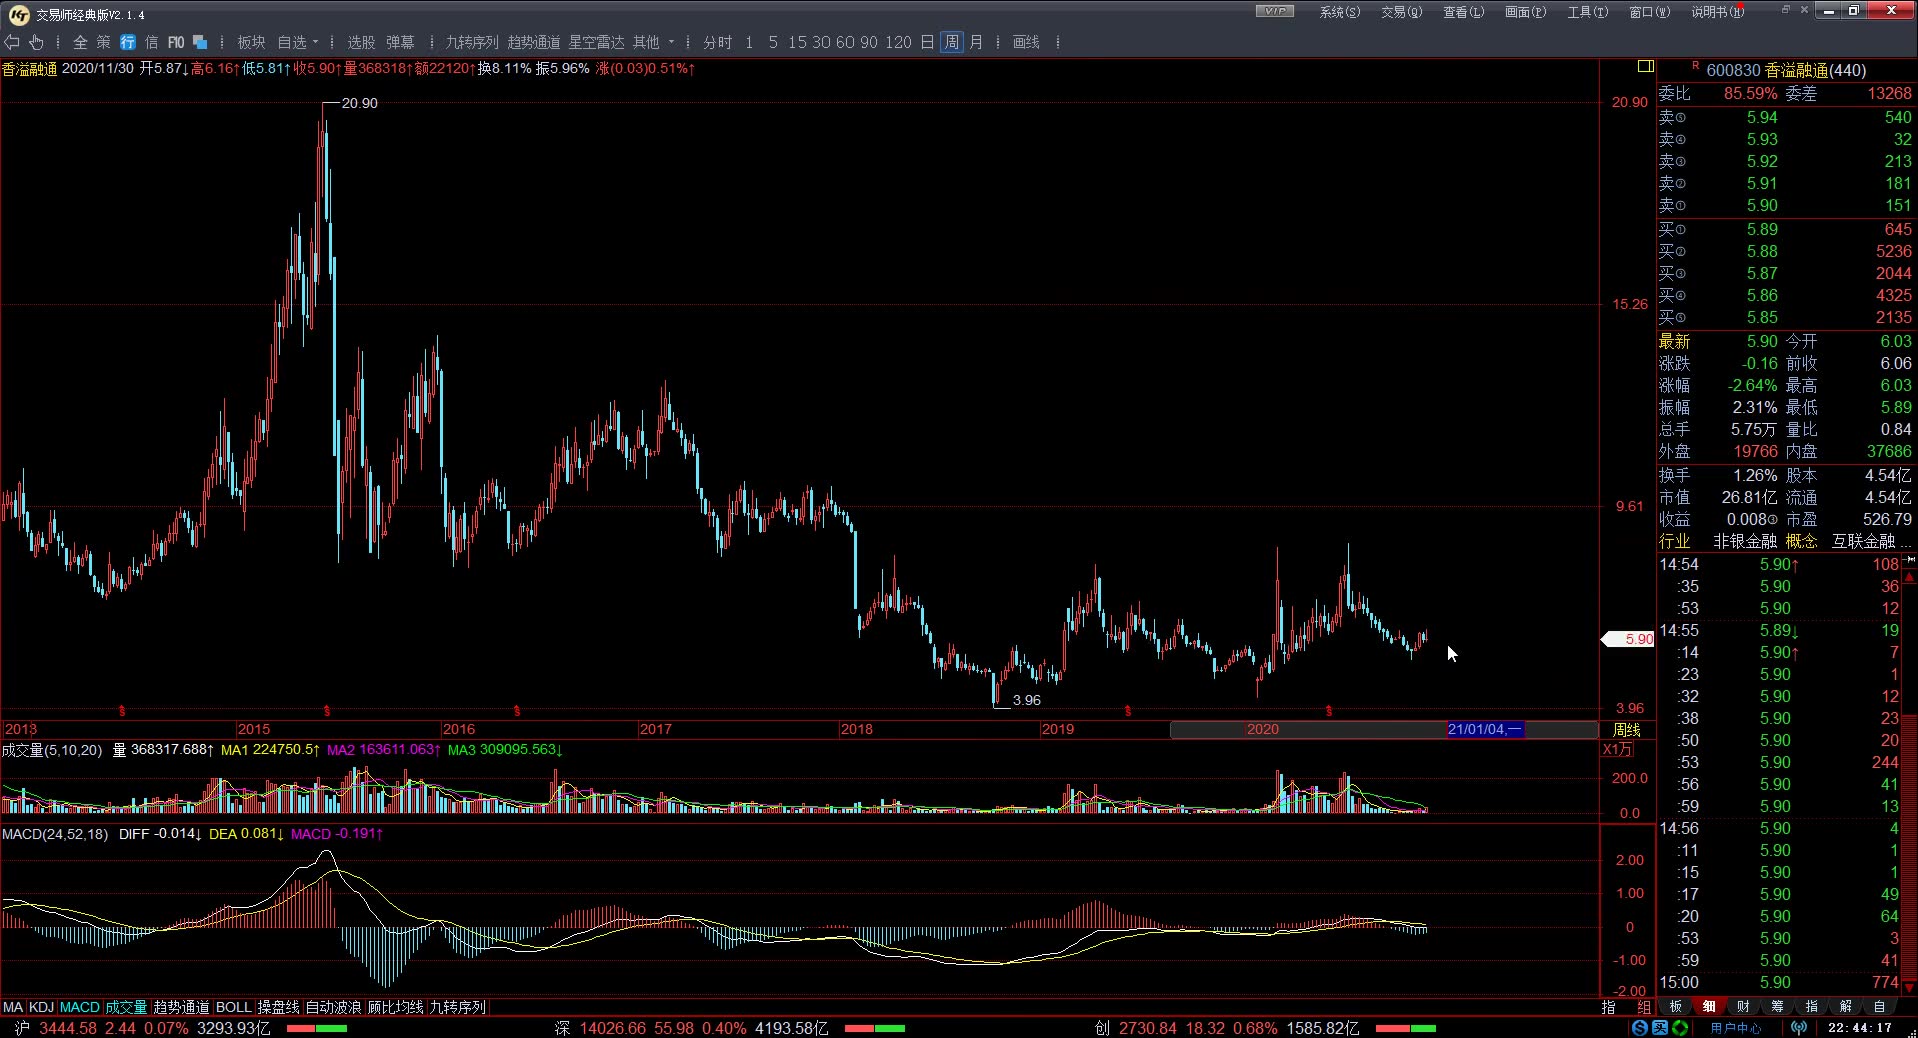Expand the 其他 dropdown arrow
This screenshot has width=1918, height=1038.
(x=672, y=43)
